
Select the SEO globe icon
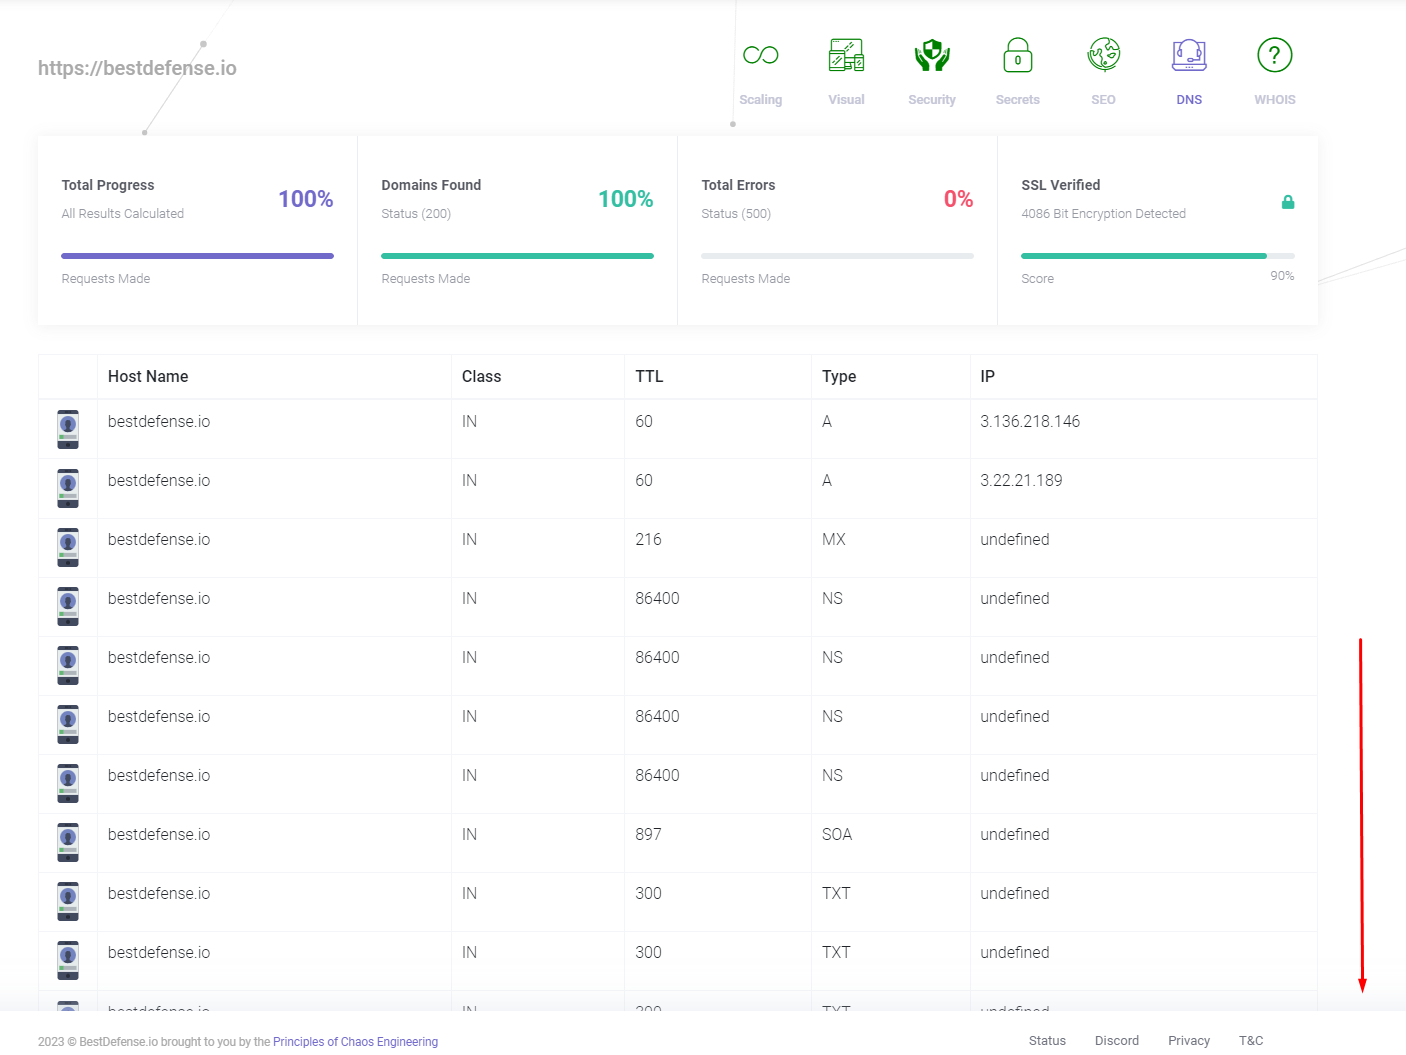point(1103,56)
